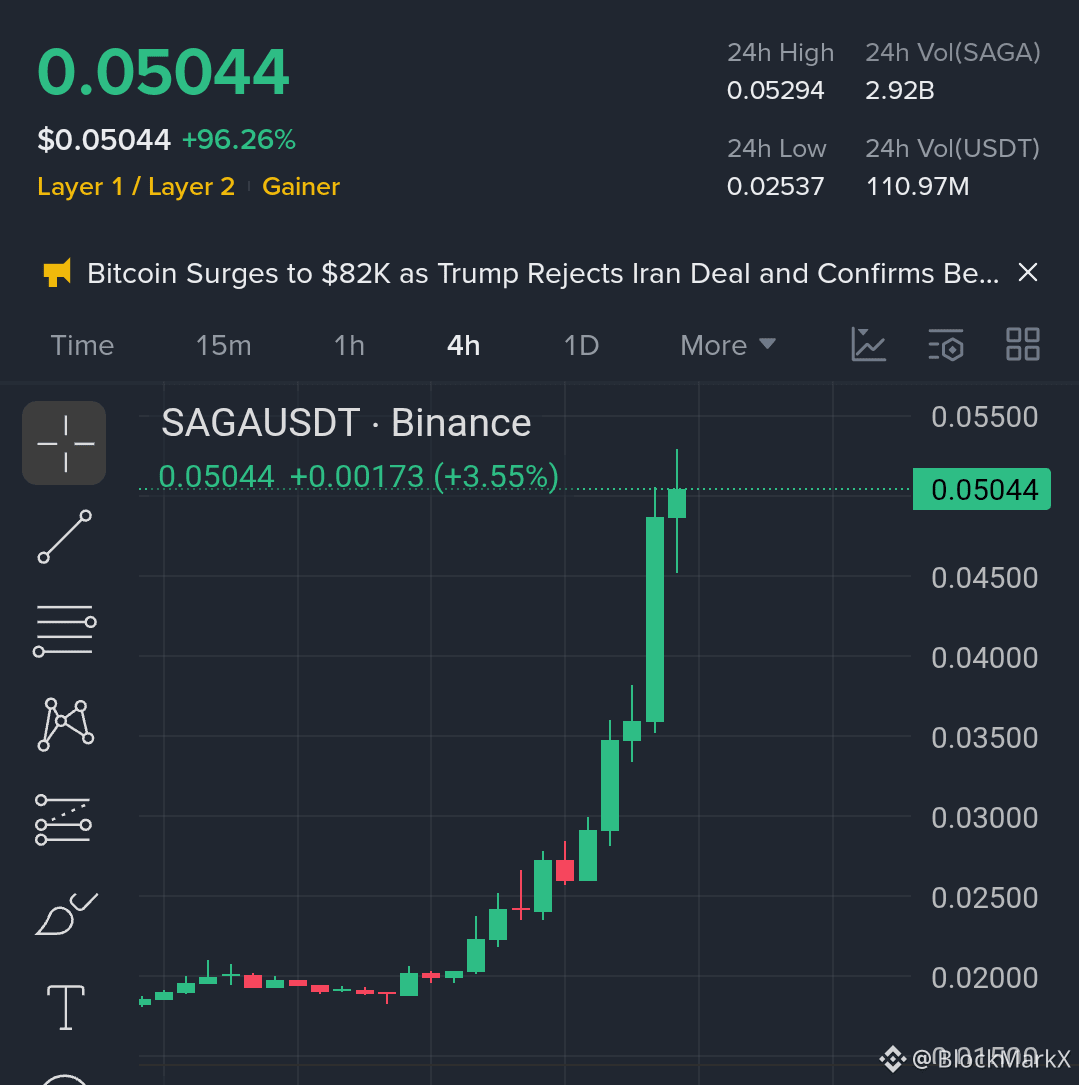Click the 0.02000 price axis label
1079x1085 pixels.
point(984,978)
